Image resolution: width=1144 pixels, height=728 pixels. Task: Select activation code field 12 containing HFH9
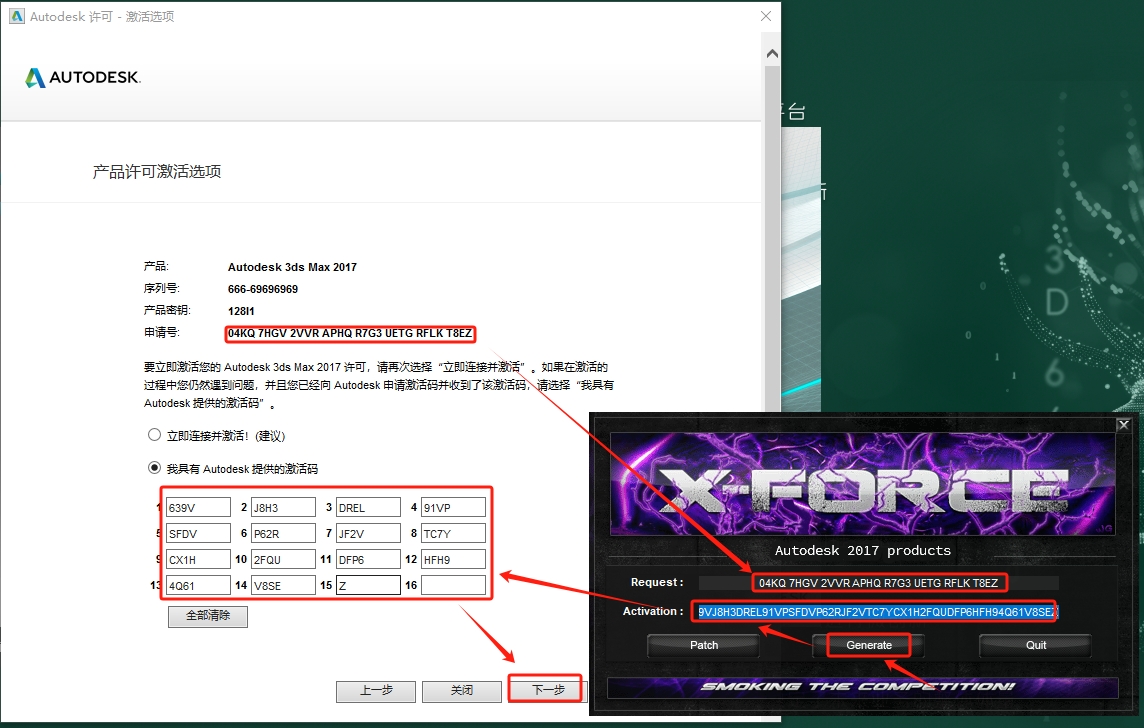pyautogui.click(x=453, y=559)
